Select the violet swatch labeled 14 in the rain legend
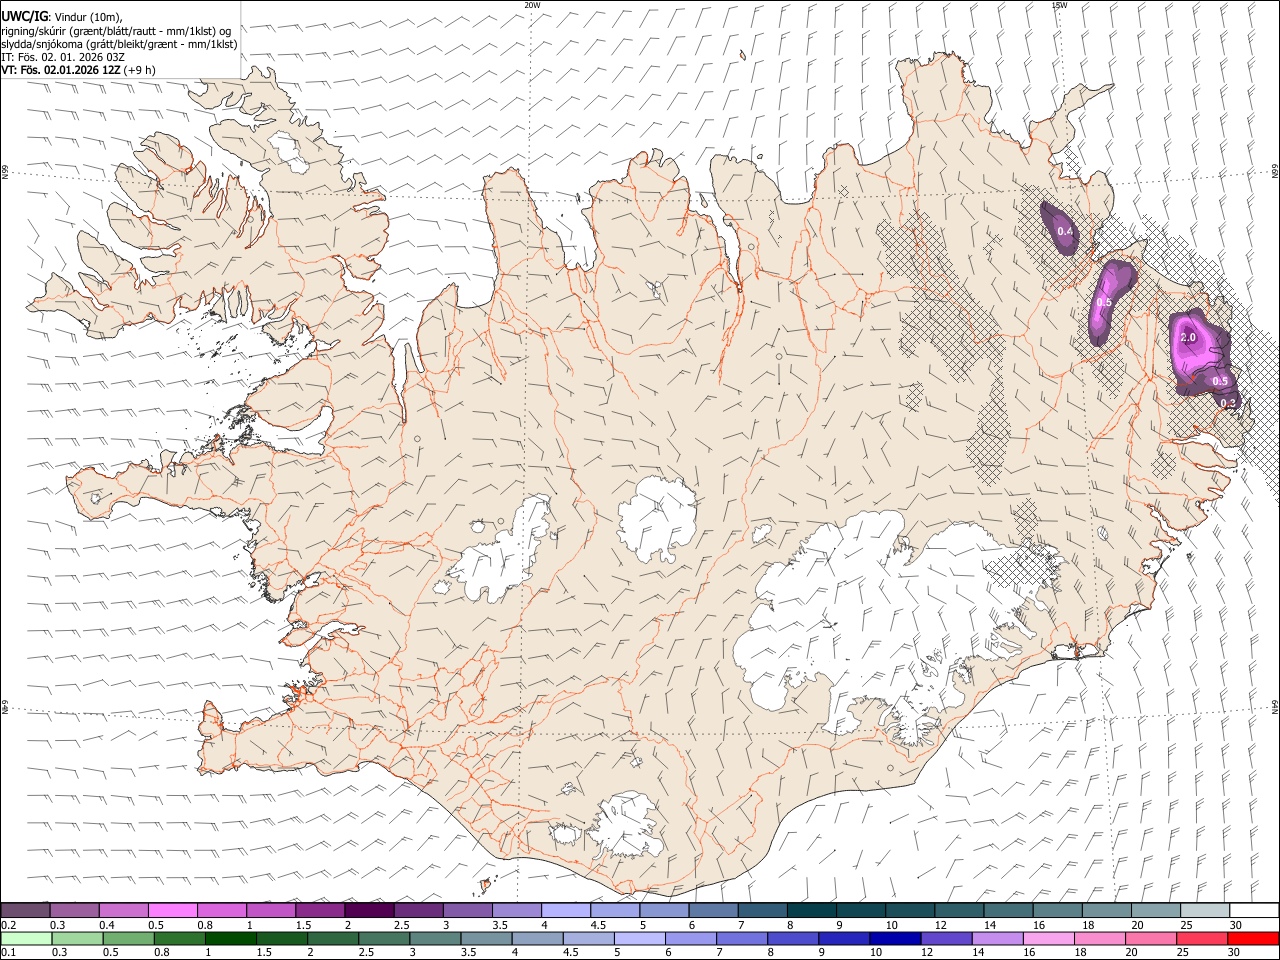Screen dimensions: 1280x960 click(x=996, y=938)
